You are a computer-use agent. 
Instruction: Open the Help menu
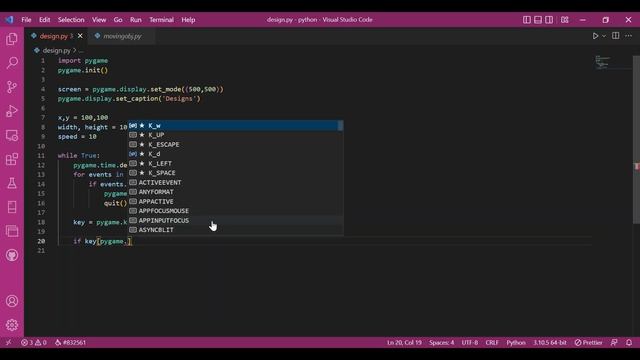[x=188, y=20]
